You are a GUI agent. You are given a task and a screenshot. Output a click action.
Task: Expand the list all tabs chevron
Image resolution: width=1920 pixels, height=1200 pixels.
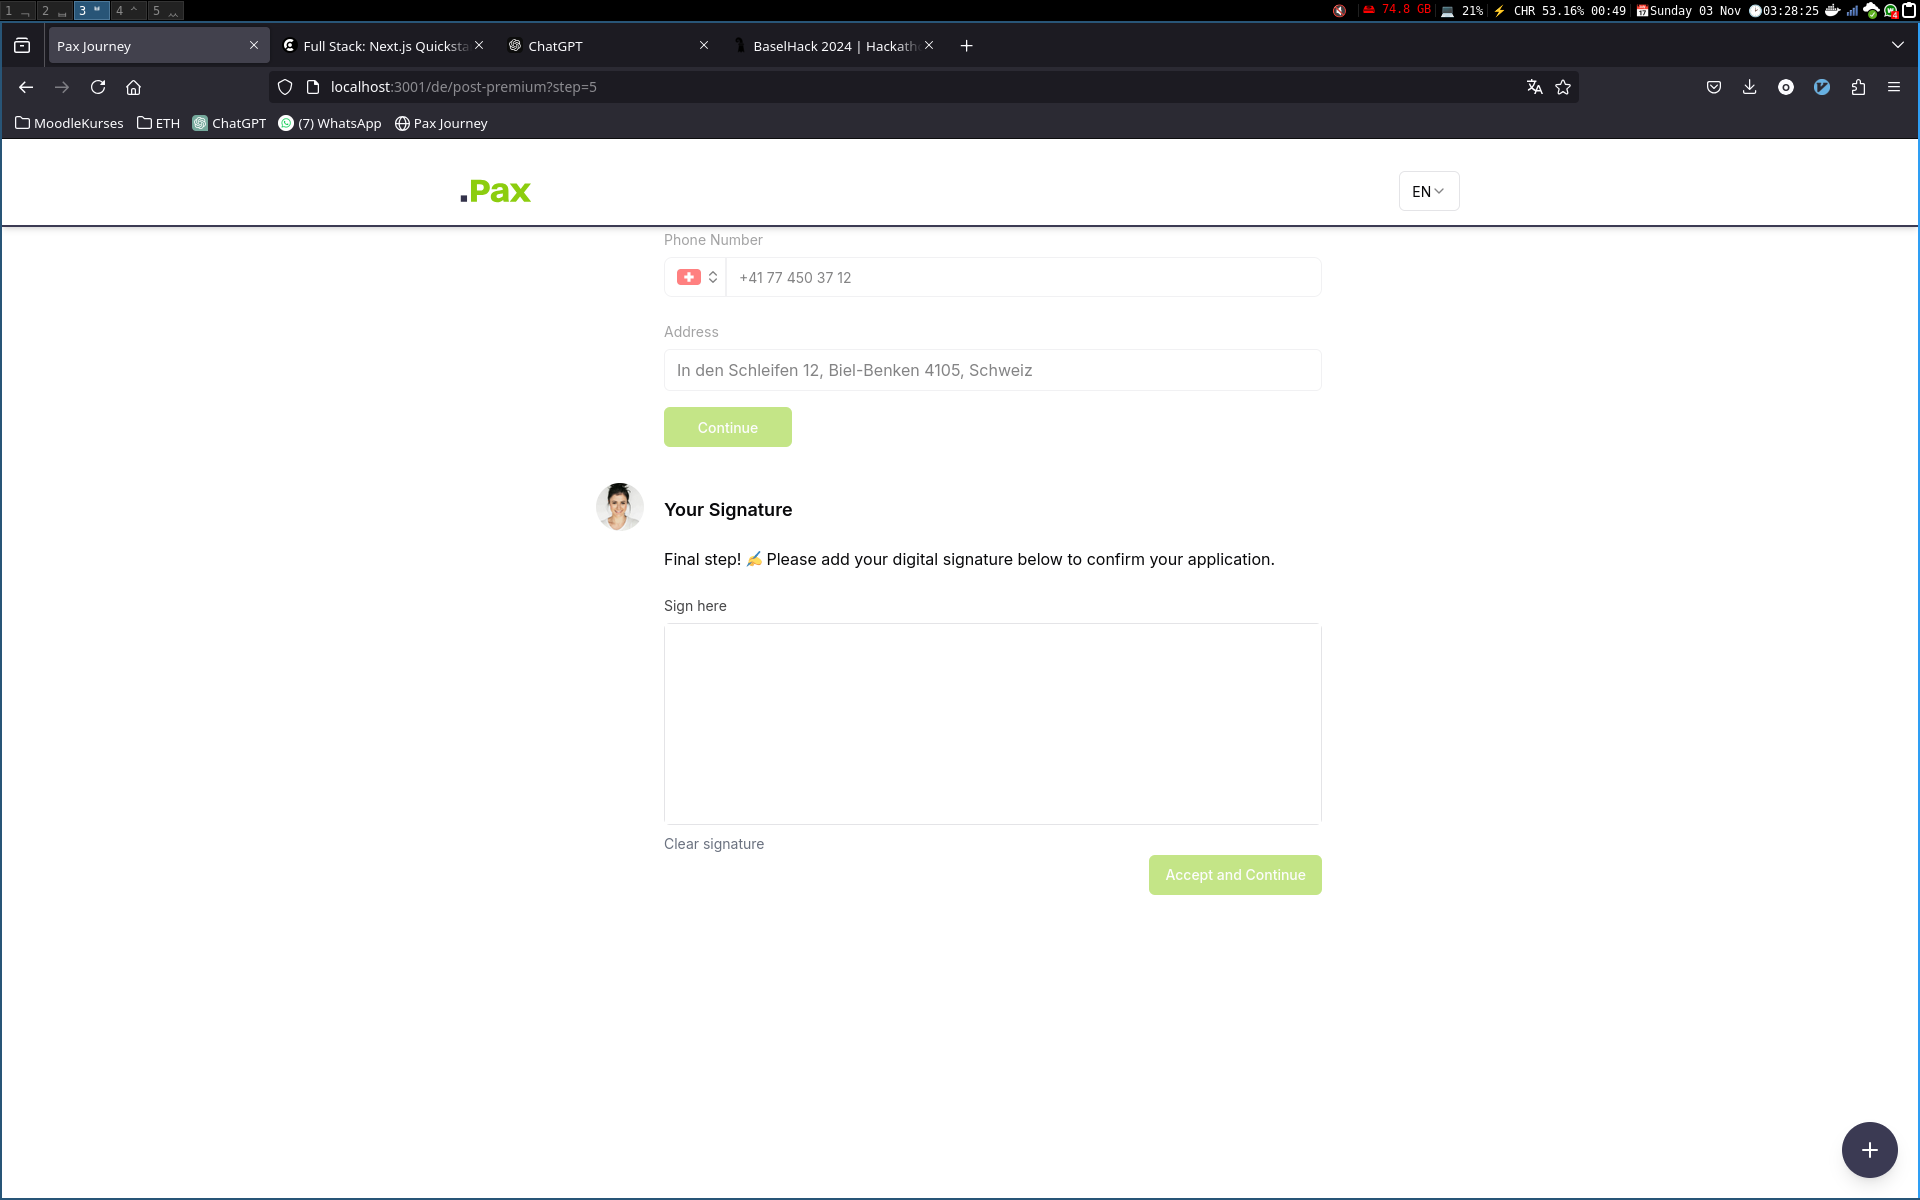coord(1897,45)
